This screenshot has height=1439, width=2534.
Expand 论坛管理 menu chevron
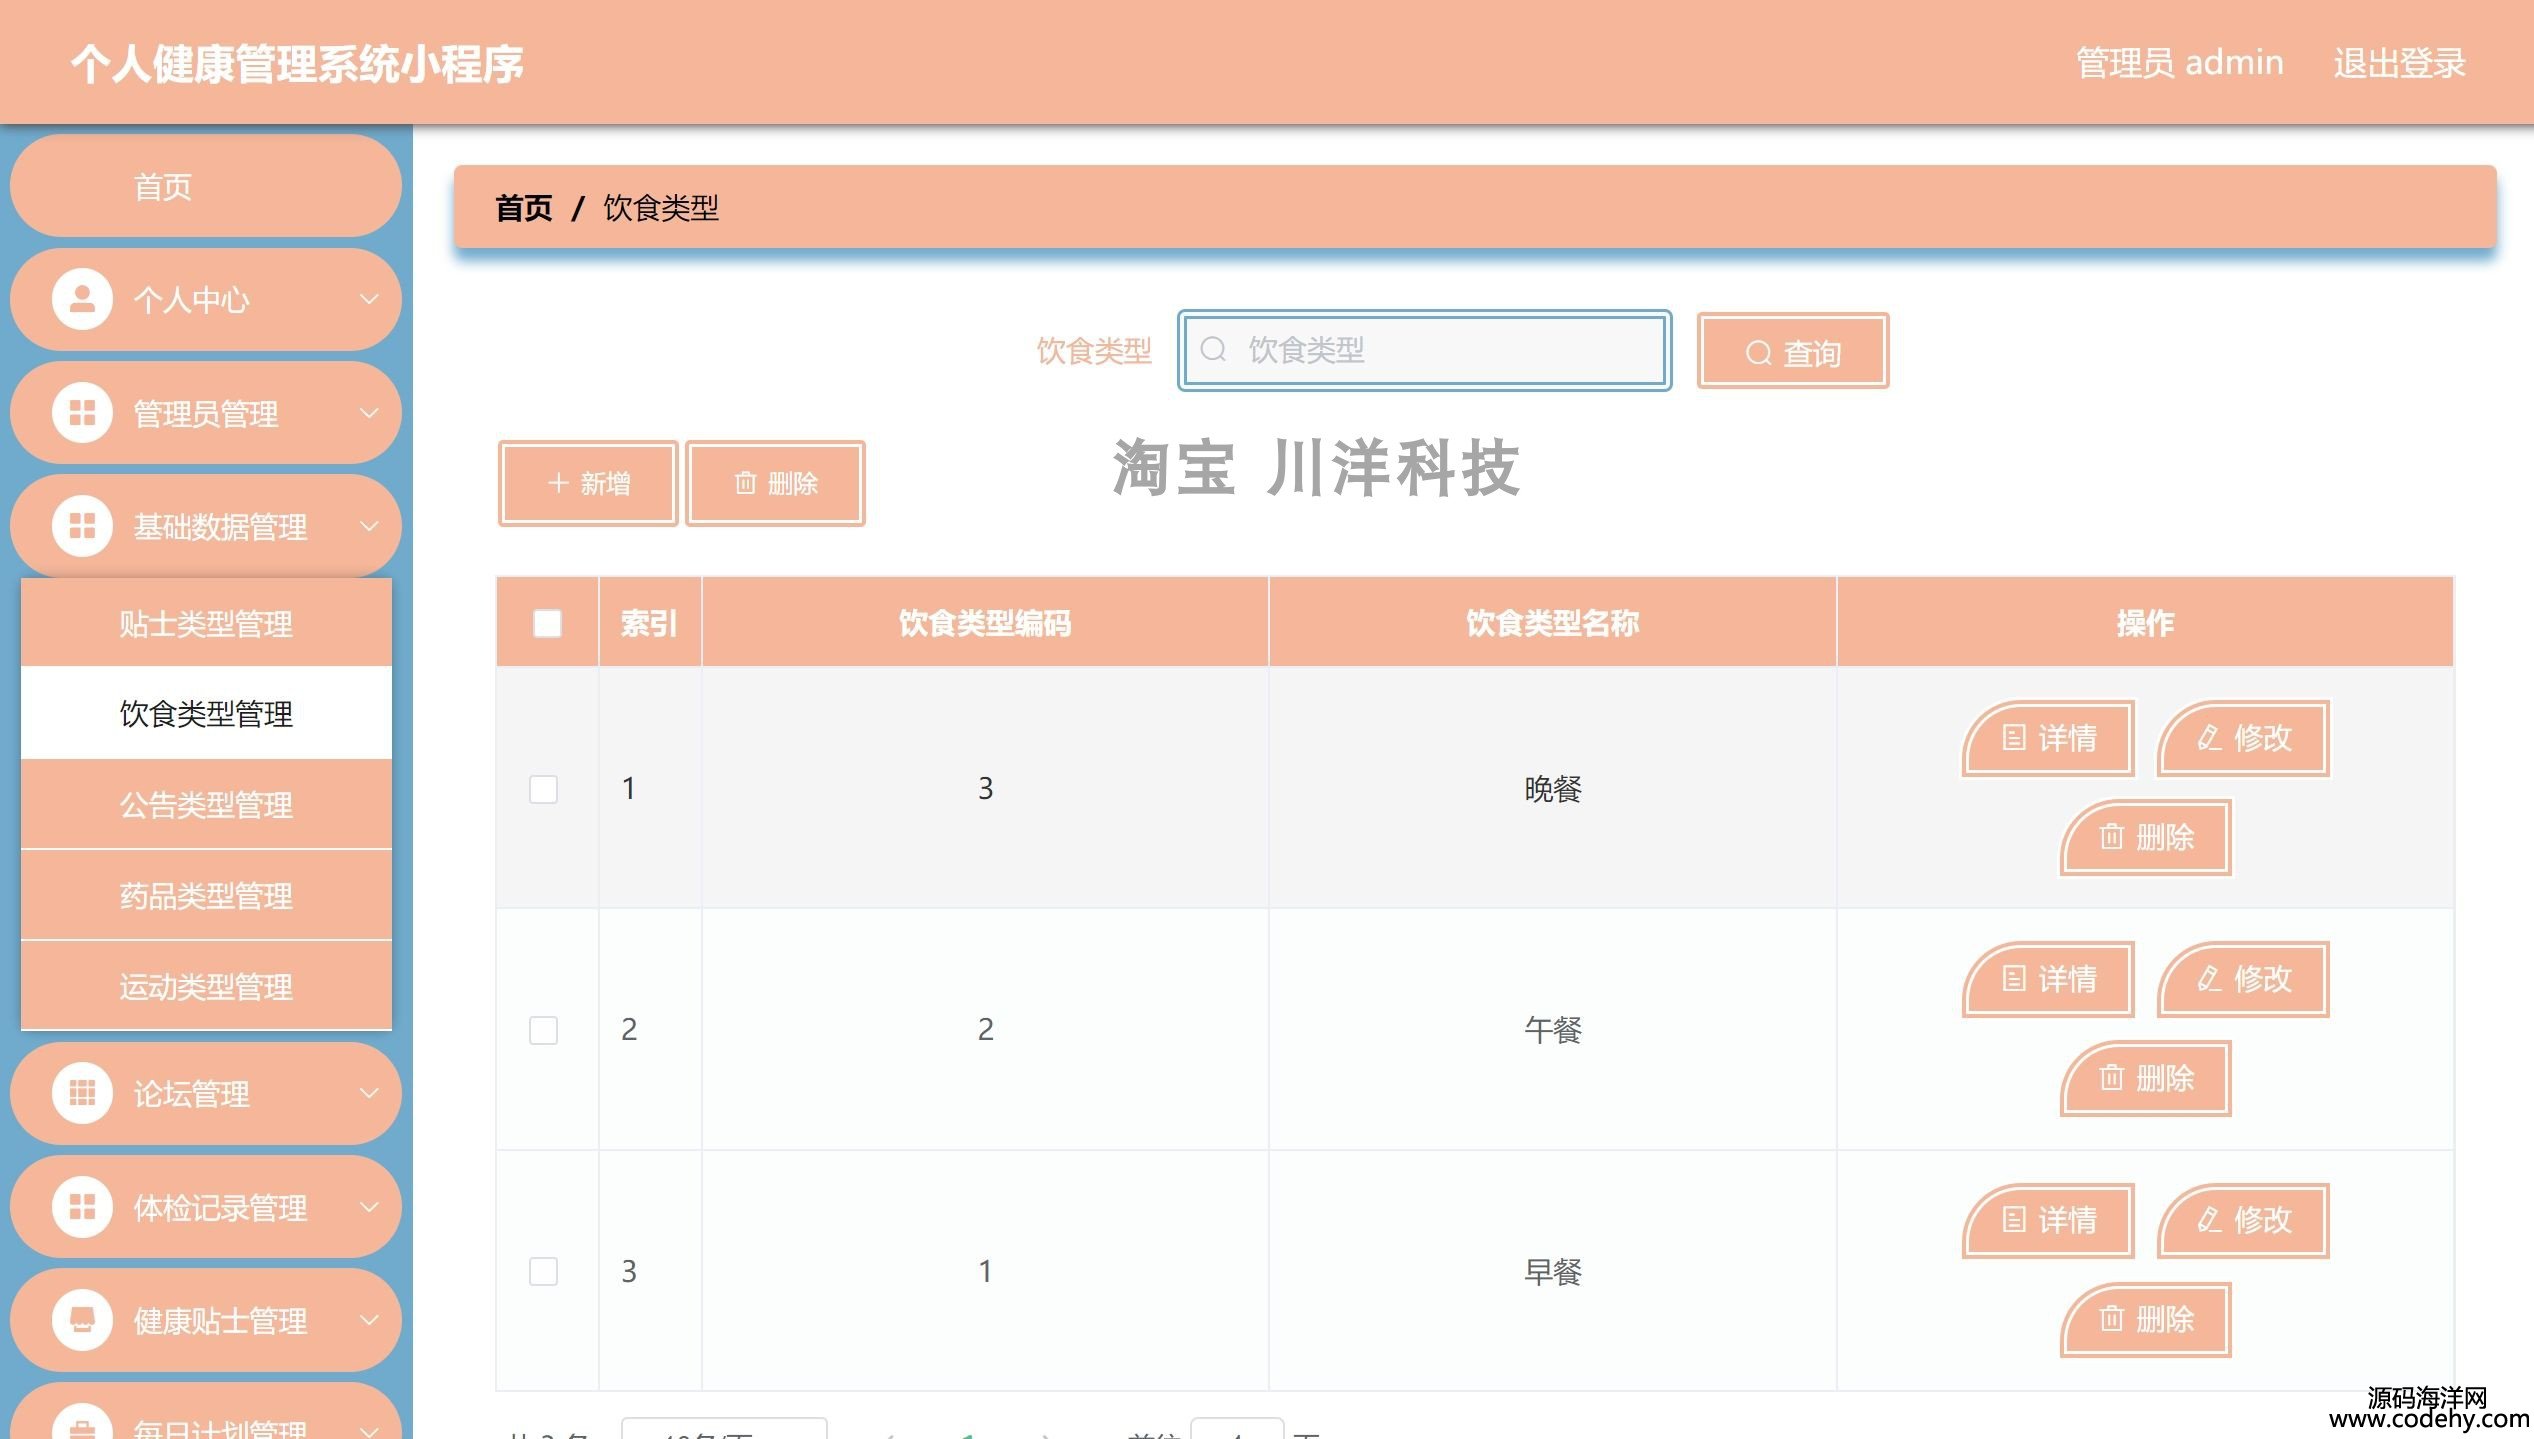pos(369,1093)
